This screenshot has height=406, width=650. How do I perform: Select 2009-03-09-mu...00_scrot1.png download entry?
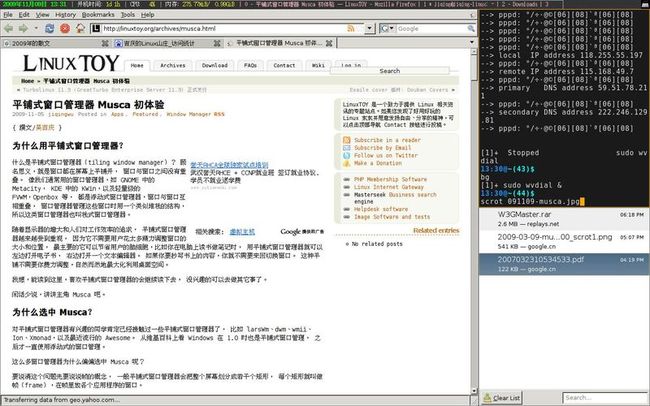point(564,241)
